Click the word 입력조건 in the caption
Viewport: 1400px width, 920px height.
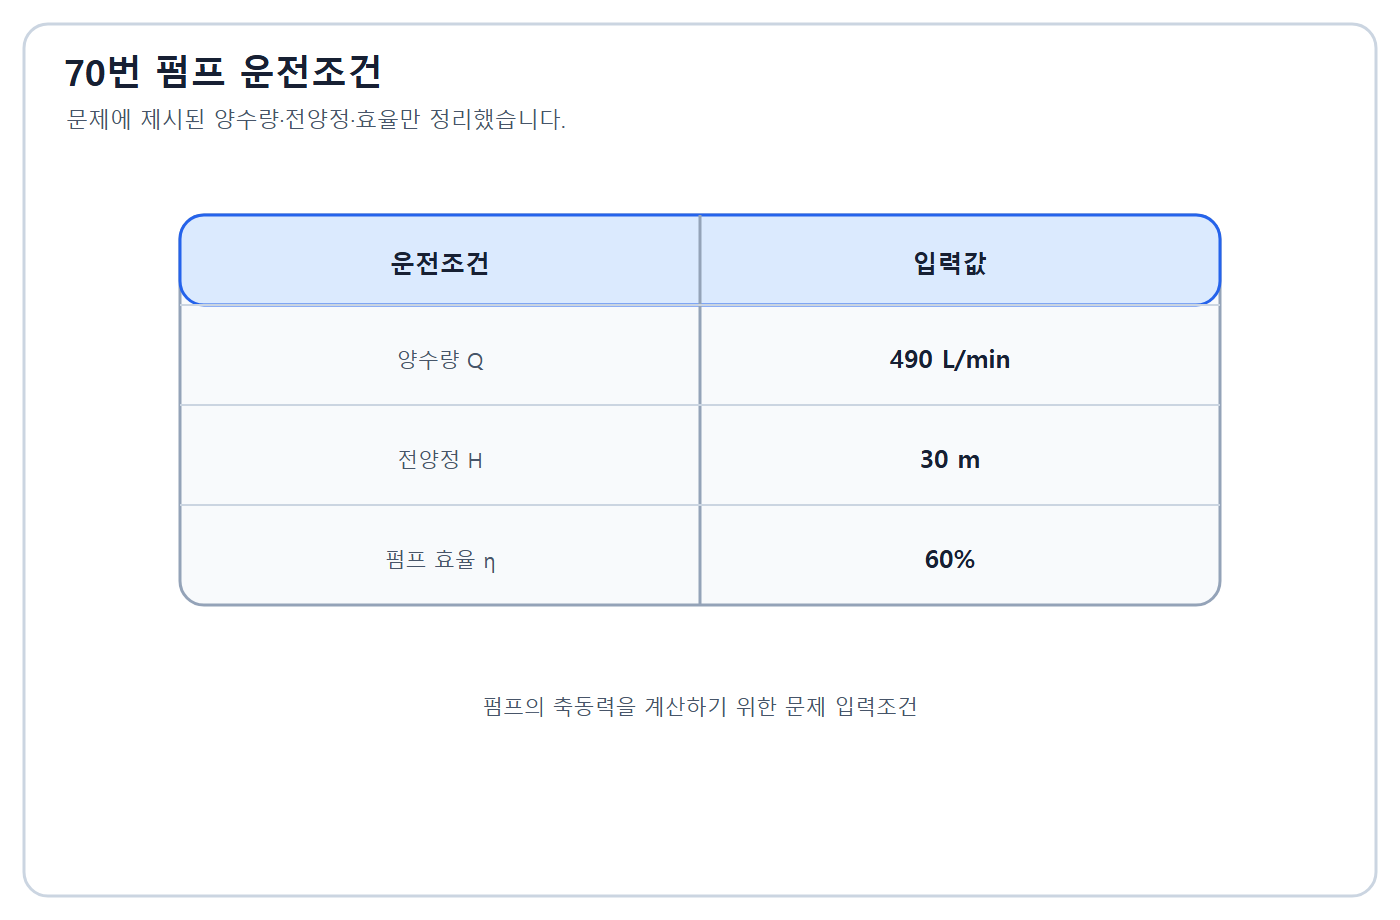click(876, 707)
